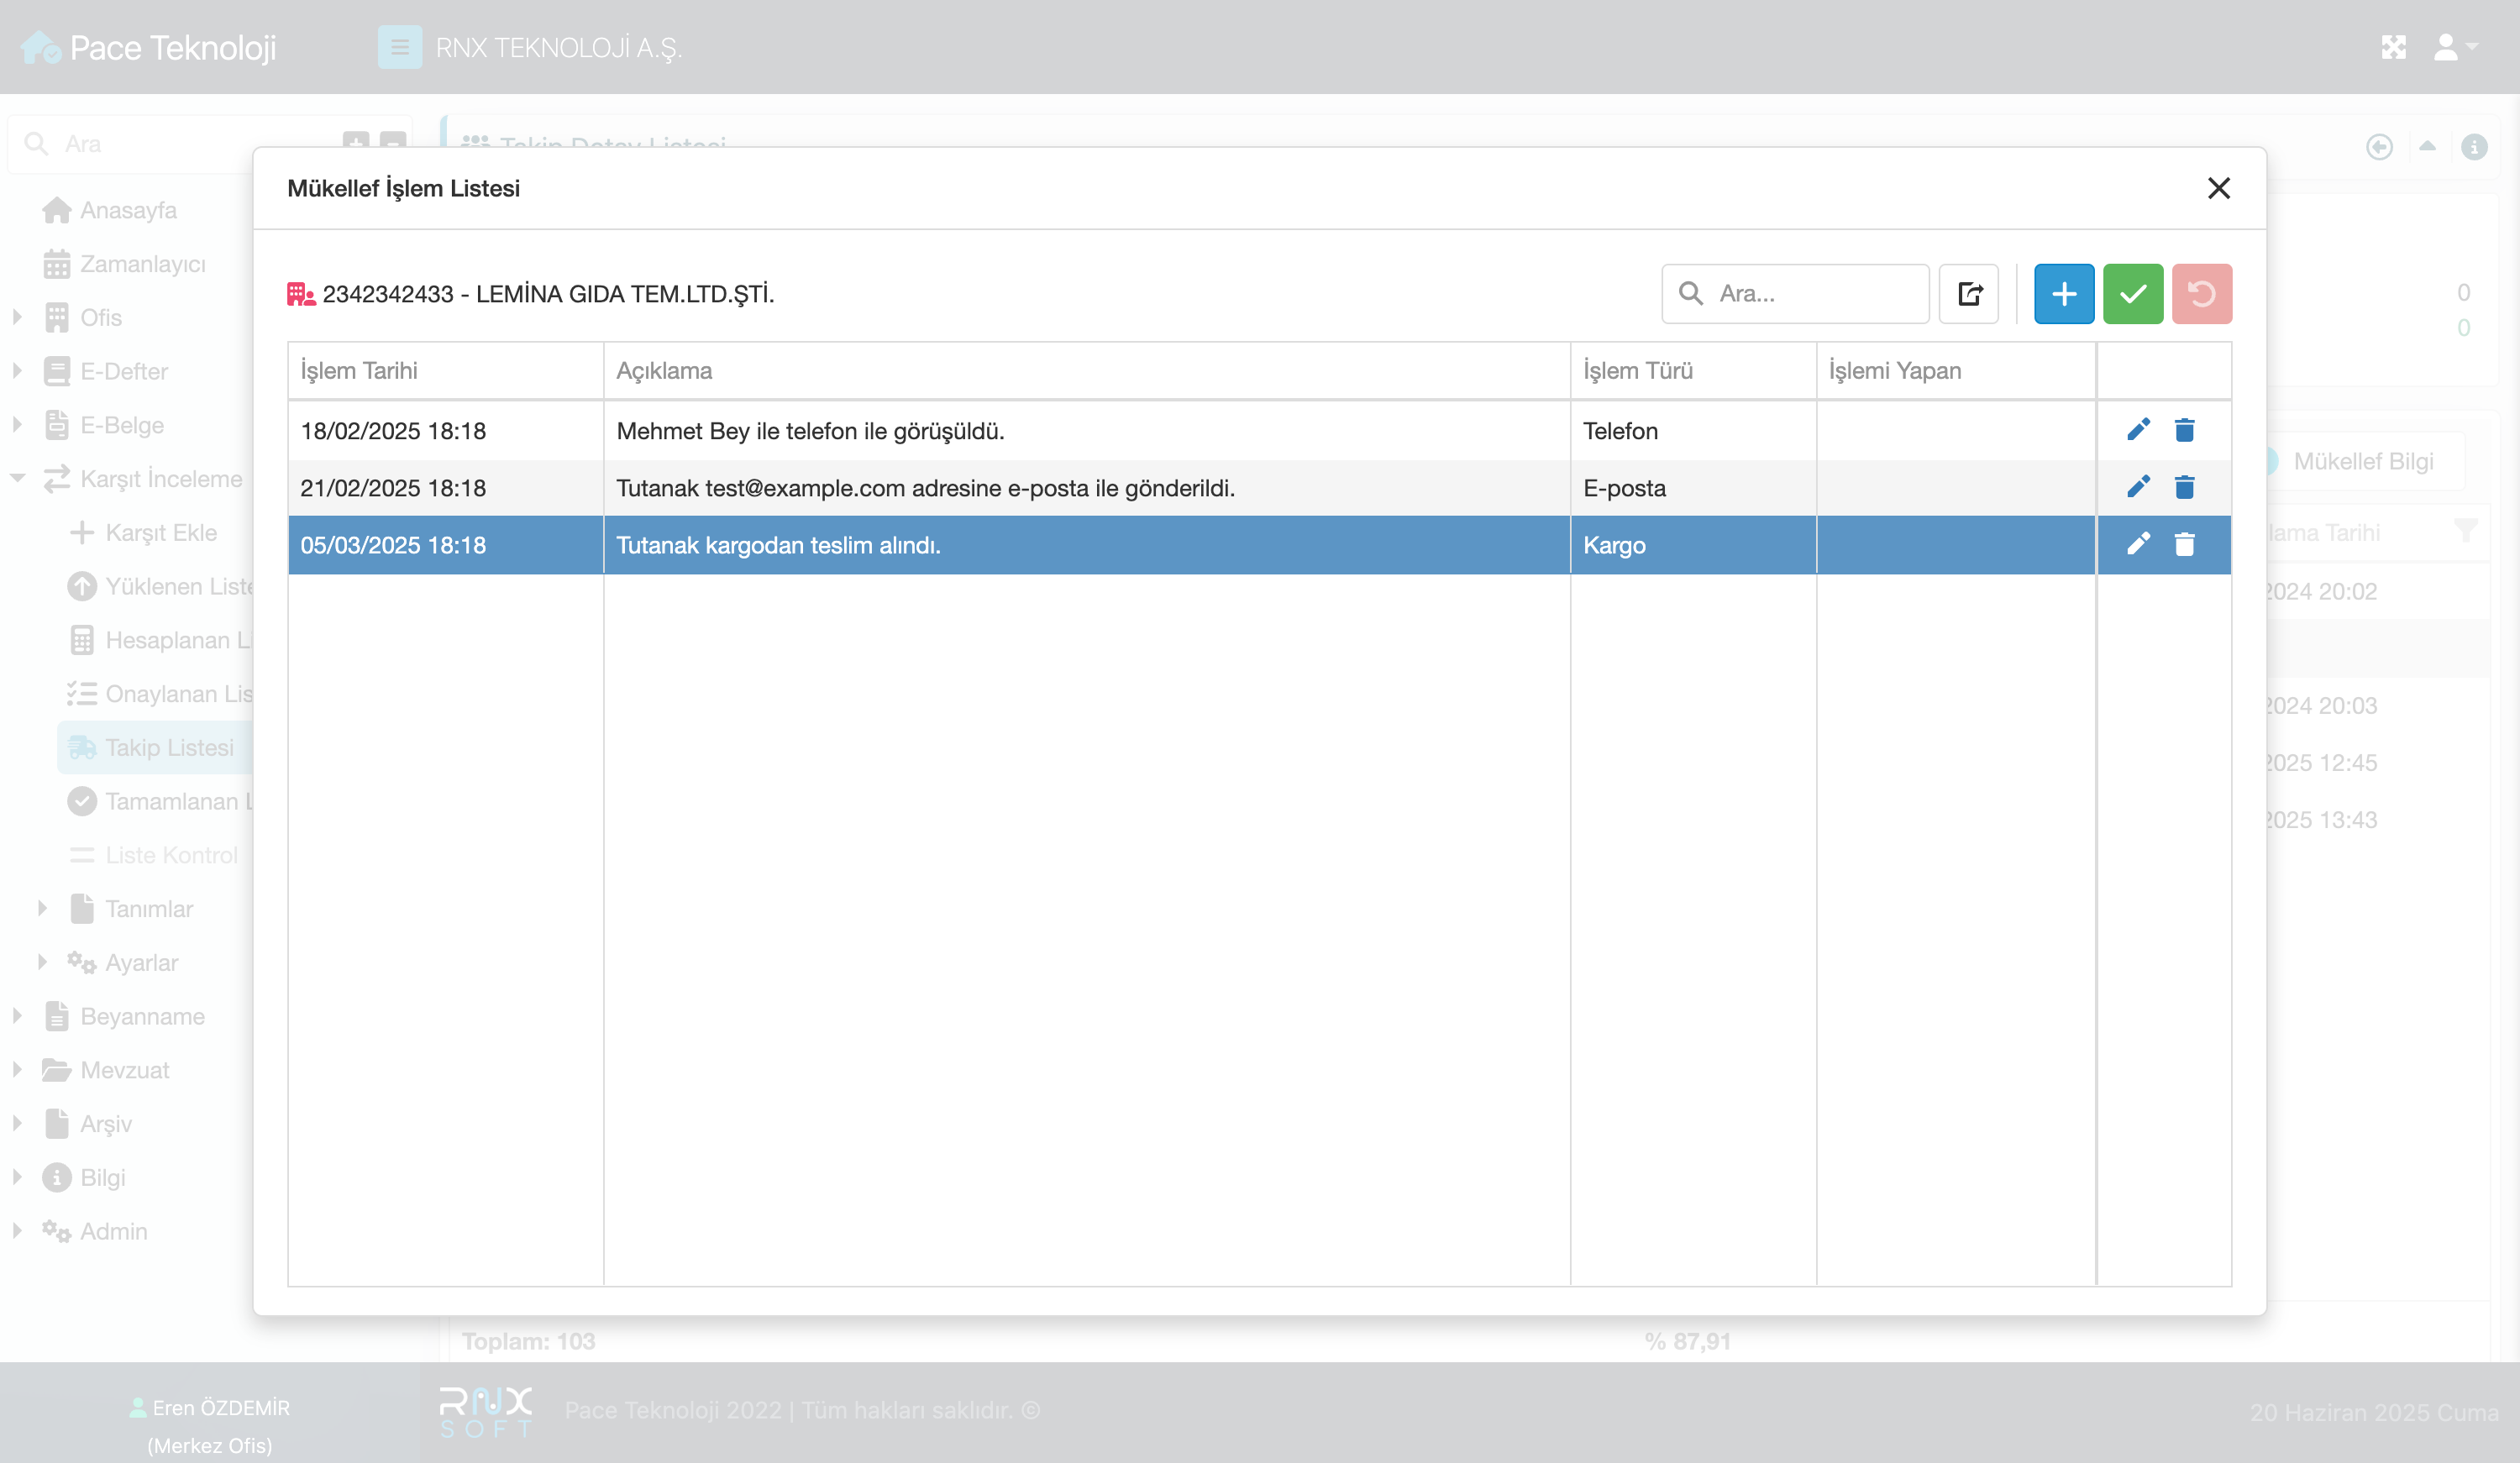Delete the Telefon row with trash icon
Screen dimensions: 2520x1463
(2184, 430)
